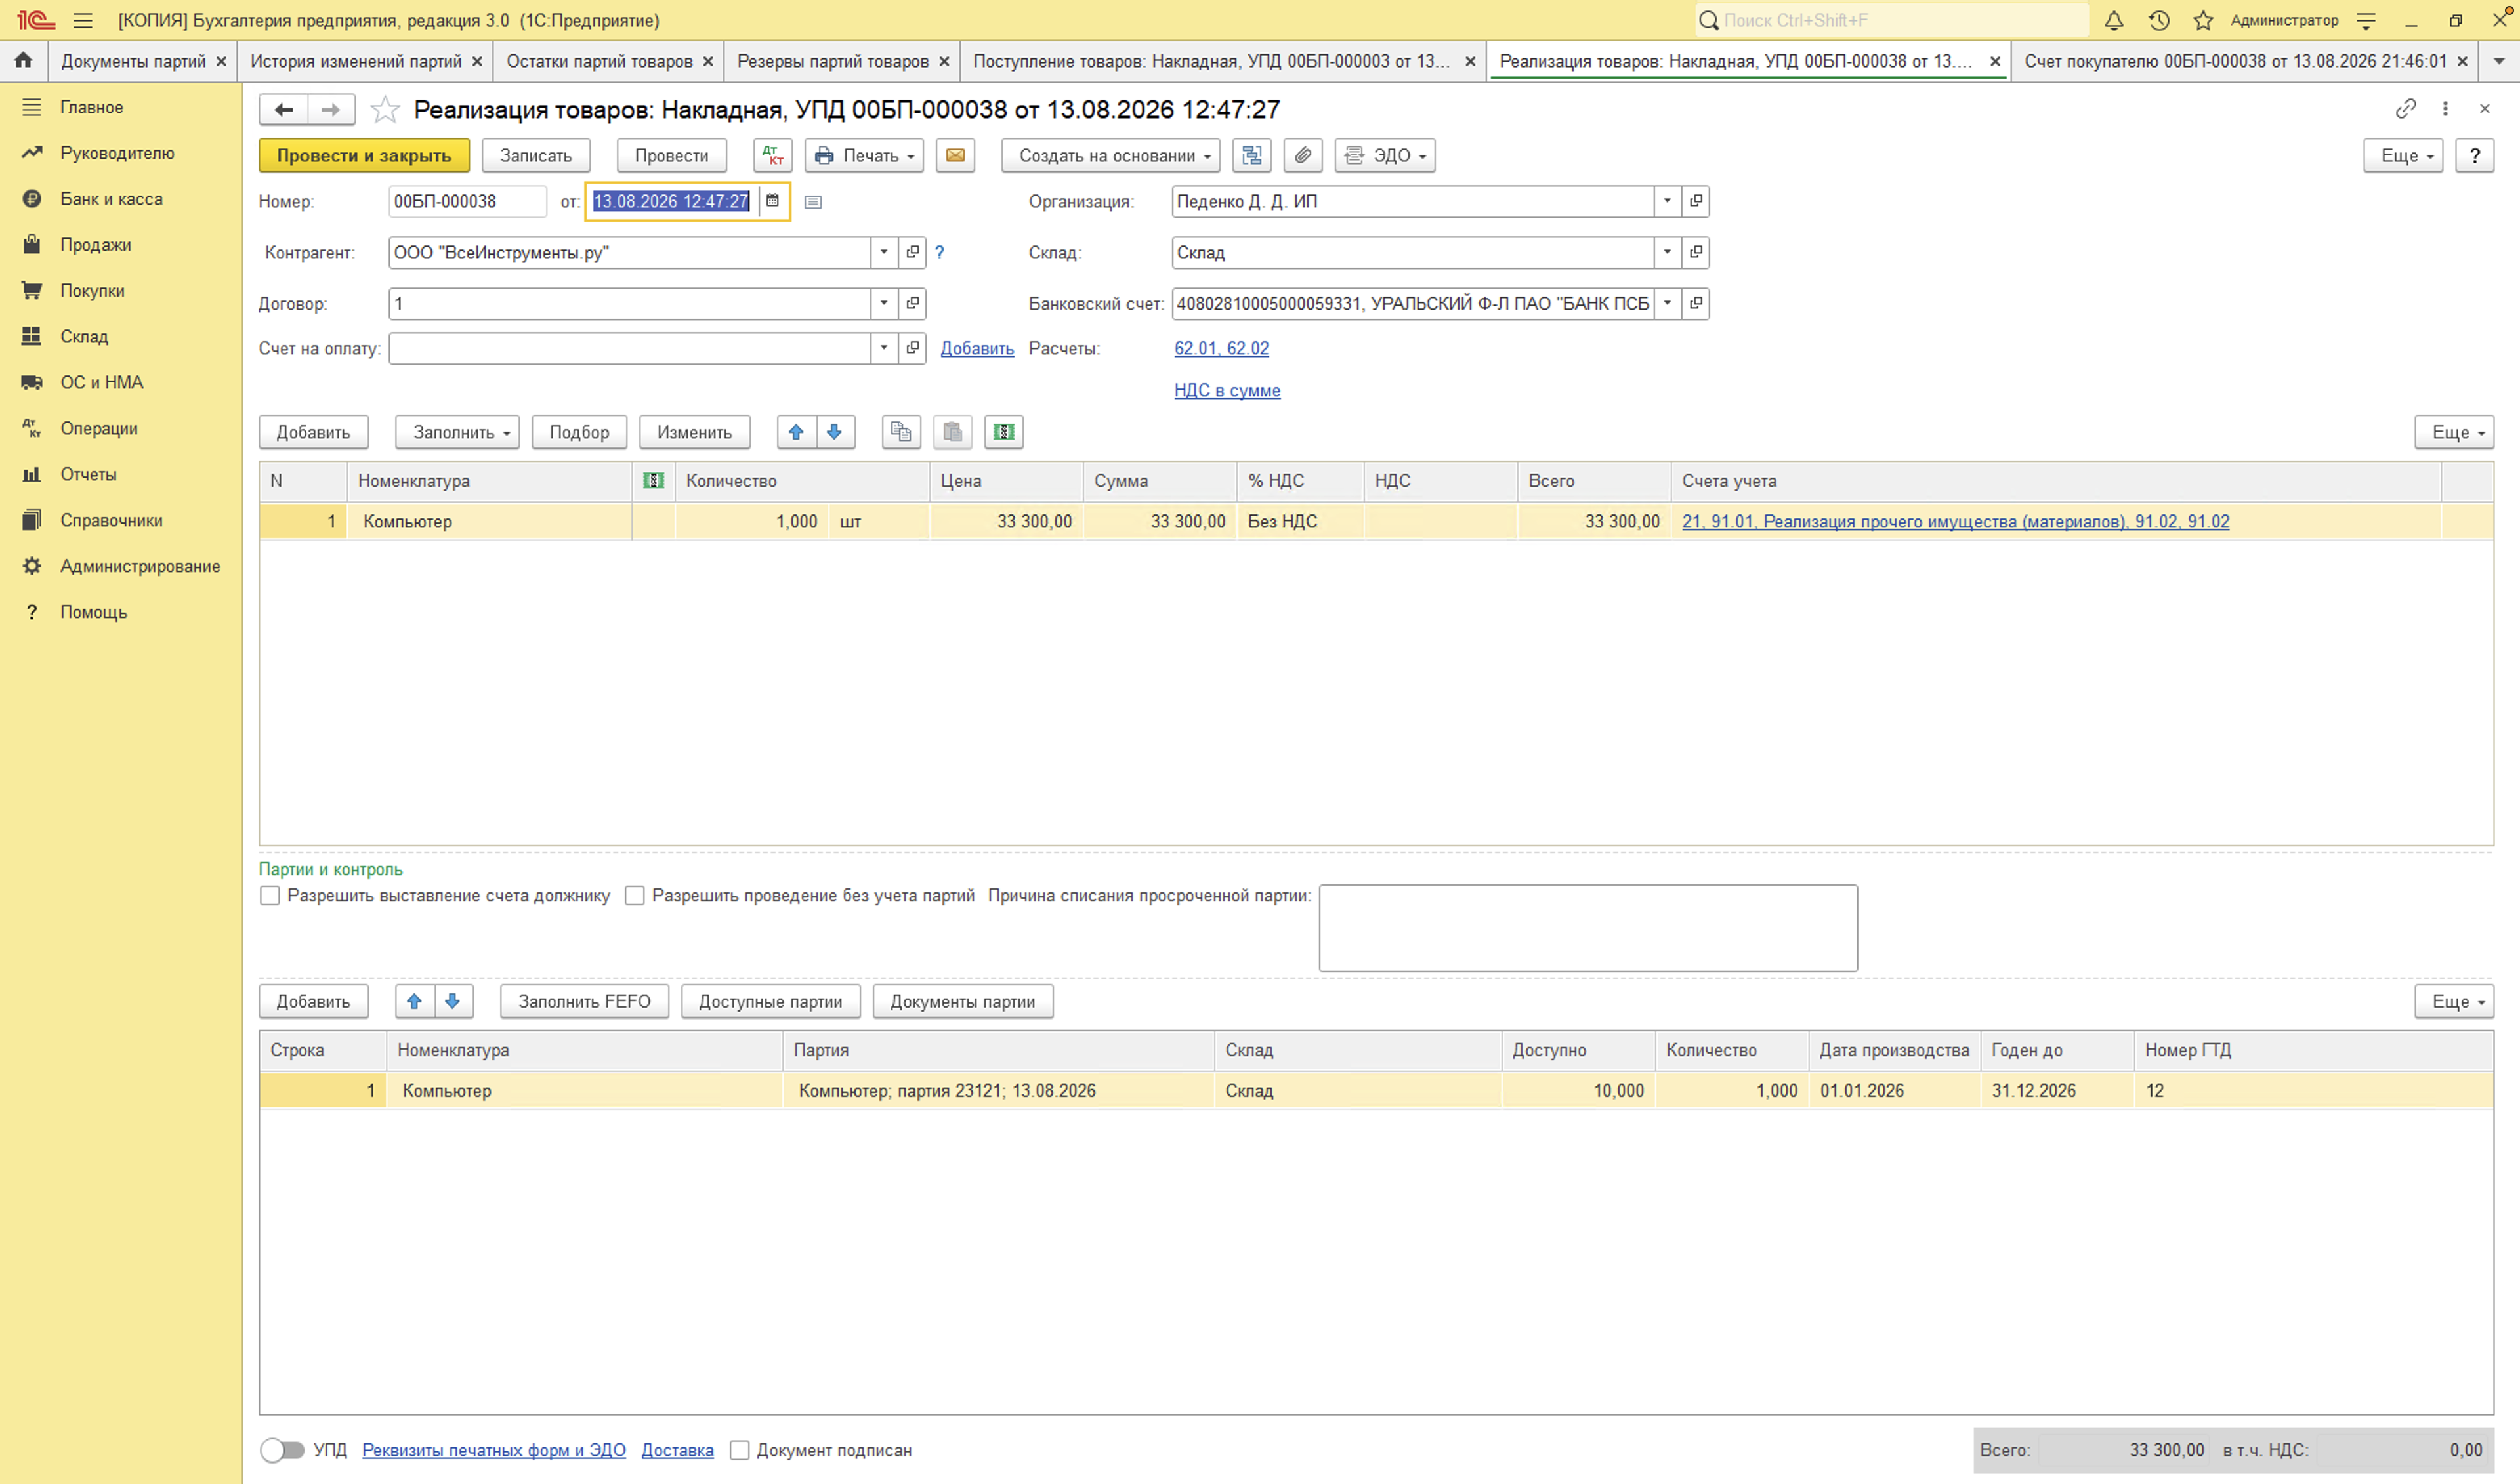
Task: Click Причина списания просроченной партии field
Action: [1588, 927]
